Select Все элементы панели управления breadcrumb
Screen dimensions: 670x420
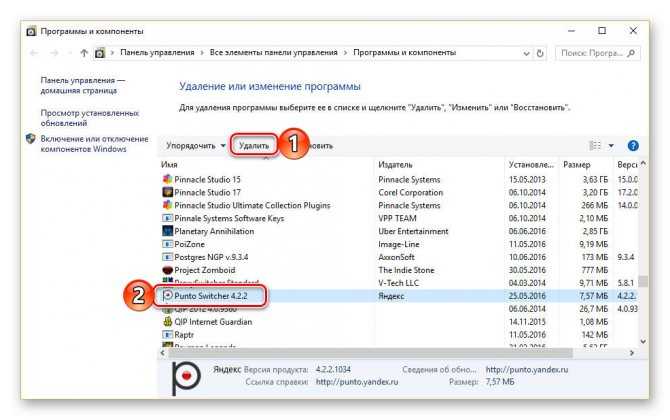[x=273, y=53]
